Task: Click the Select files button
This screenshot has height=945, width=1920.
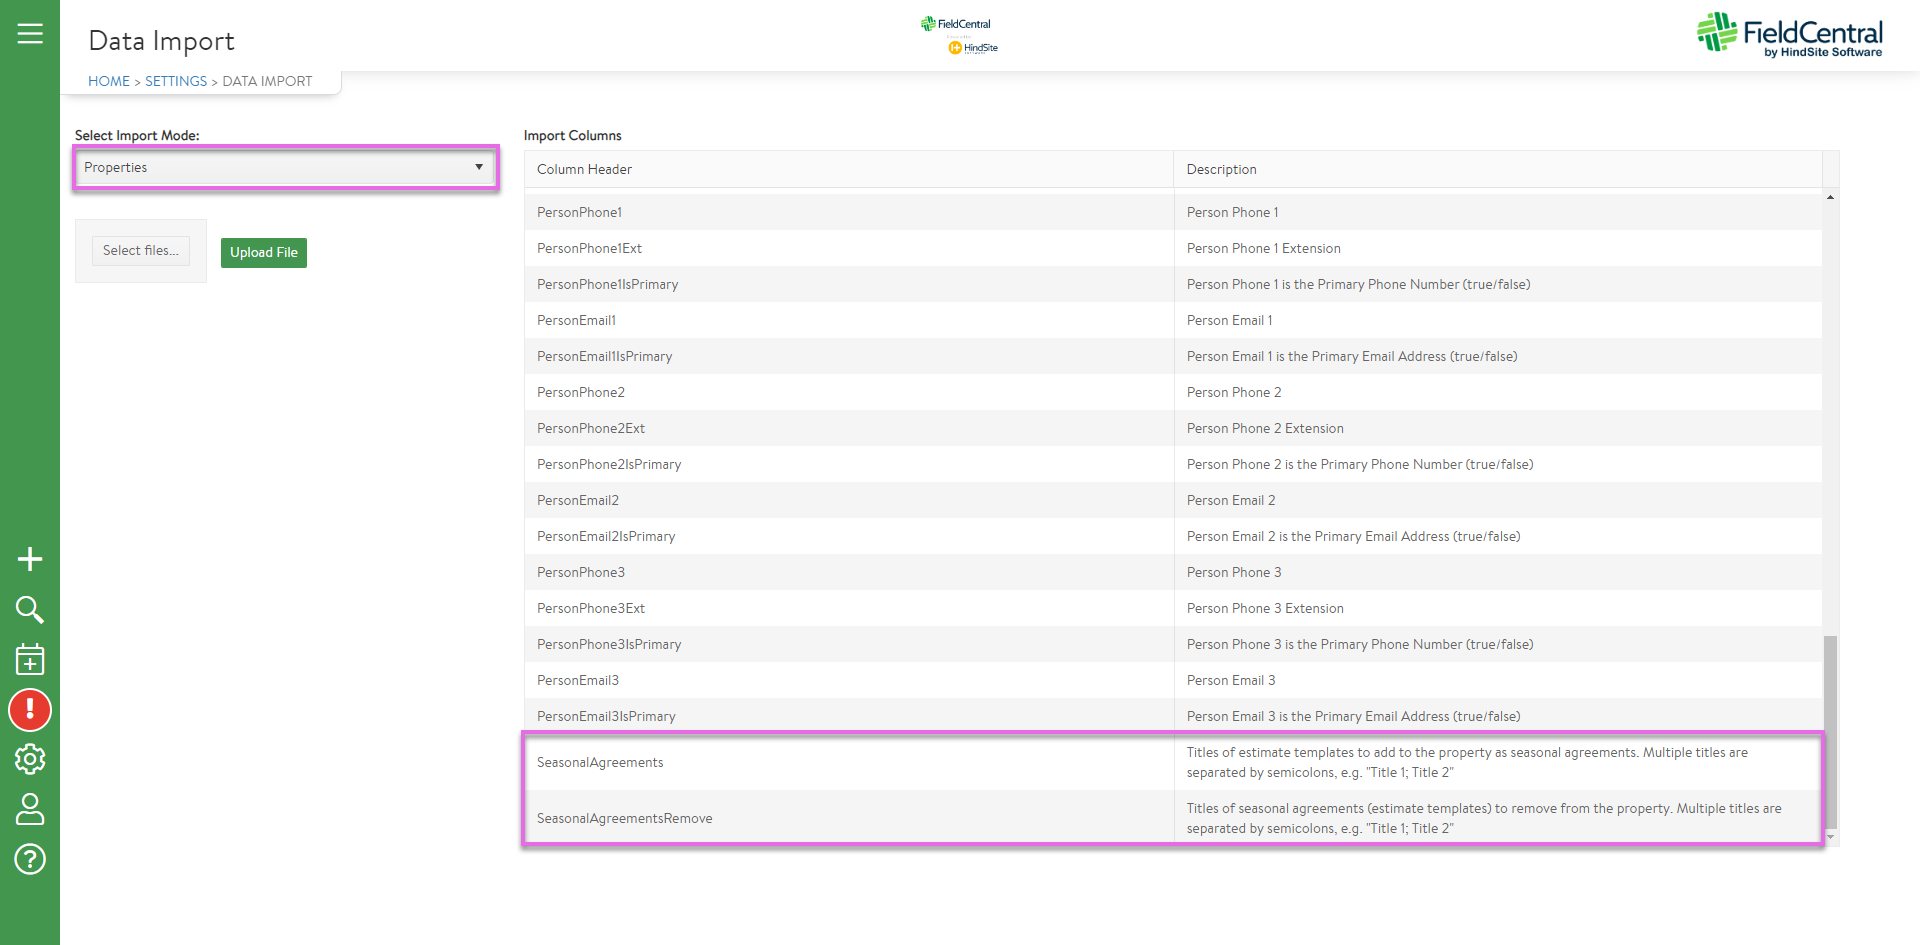Action: point(141,250)
